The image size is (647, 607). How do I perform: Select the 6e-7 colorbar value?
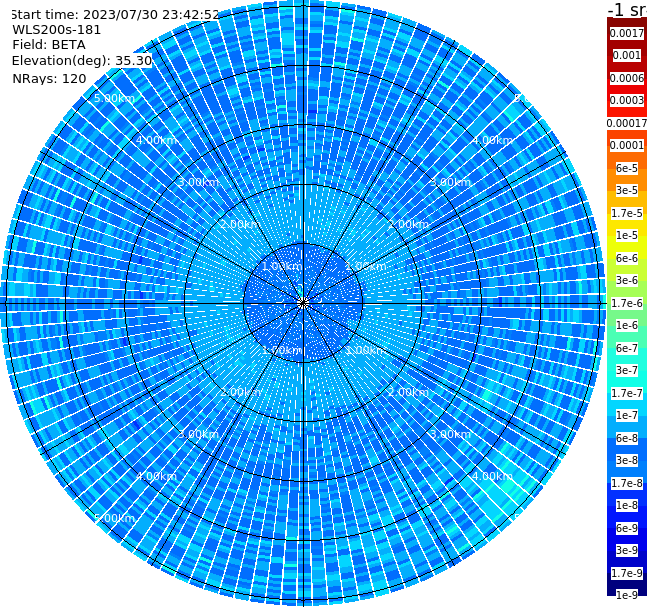tap(627, 348)
